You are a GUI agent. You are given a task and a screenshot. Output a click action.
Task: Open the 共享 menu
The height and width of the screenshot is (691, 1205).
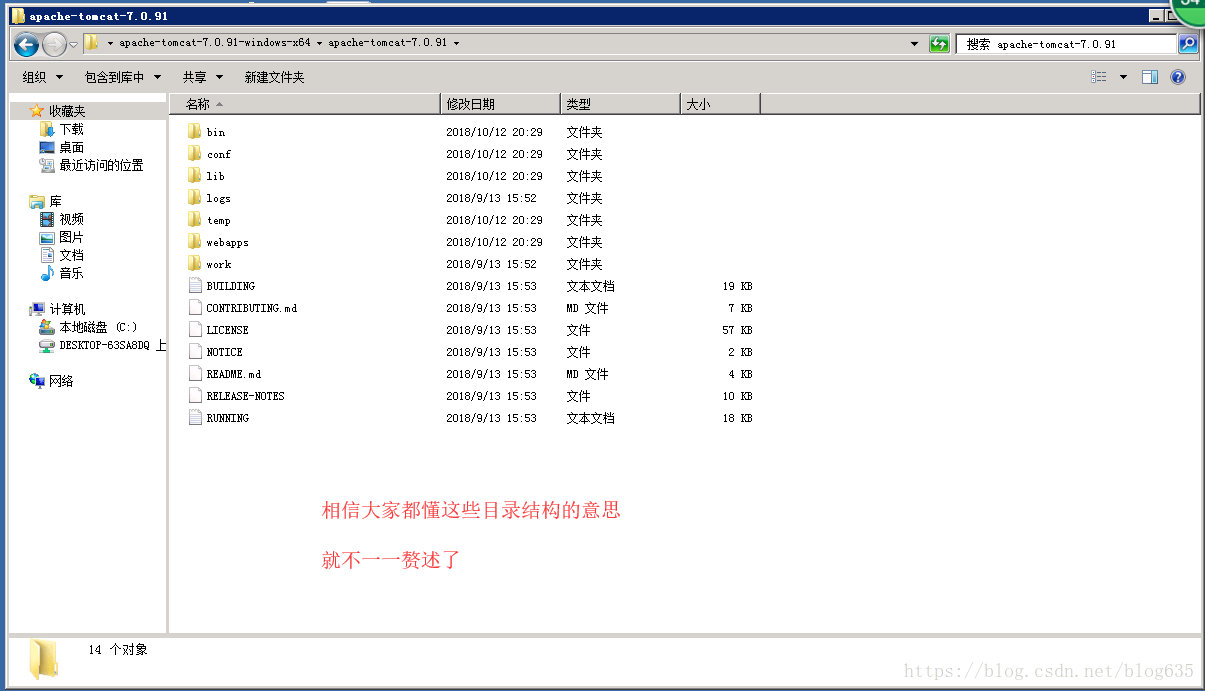203,77
